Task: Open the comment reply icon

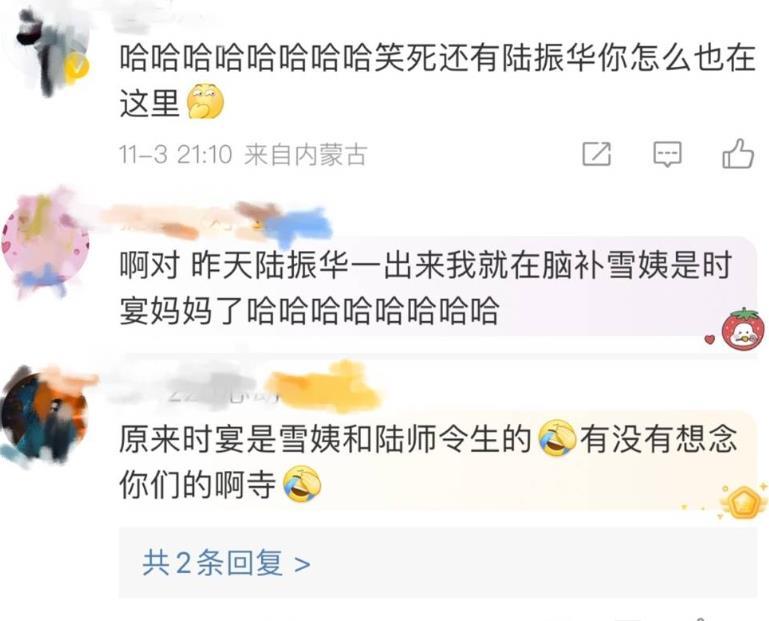Action: [x=667, y=155]
